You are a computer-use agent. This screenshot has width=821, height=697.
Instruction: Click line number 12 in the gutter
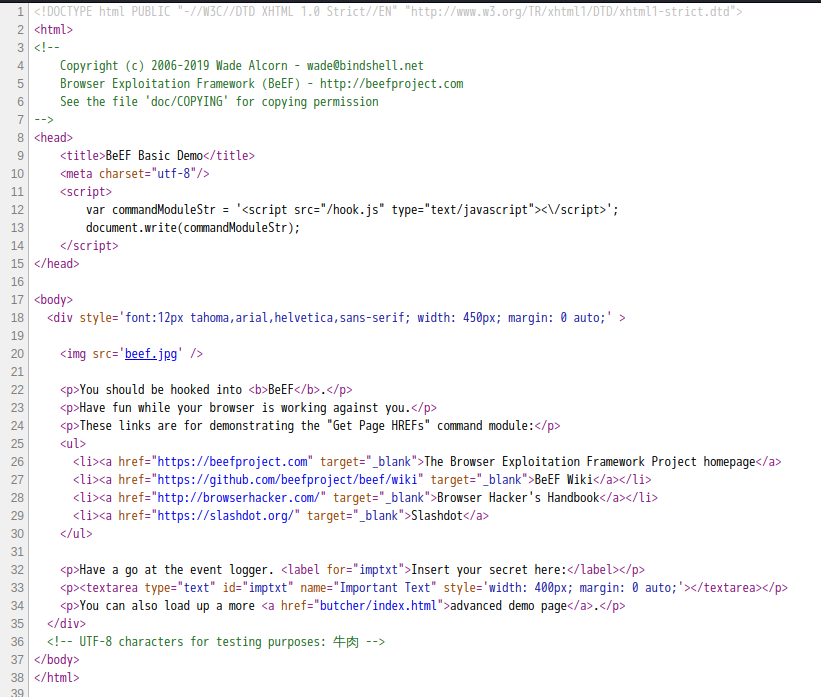[16, 210]
